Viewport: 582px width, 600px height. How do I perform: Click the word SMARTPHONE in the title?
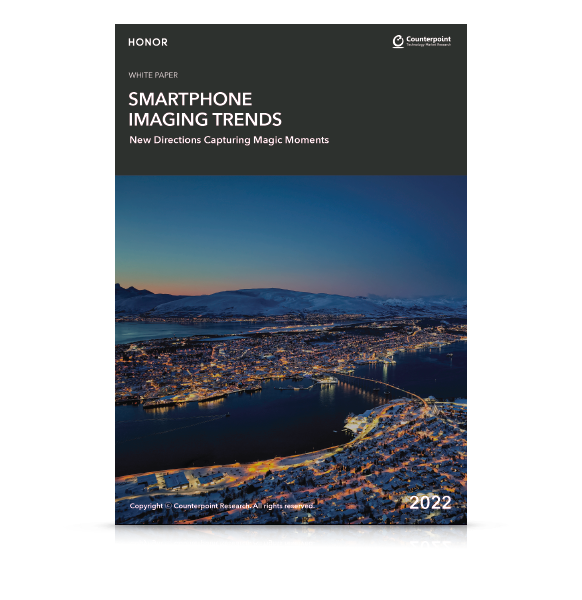coord(190,99)
